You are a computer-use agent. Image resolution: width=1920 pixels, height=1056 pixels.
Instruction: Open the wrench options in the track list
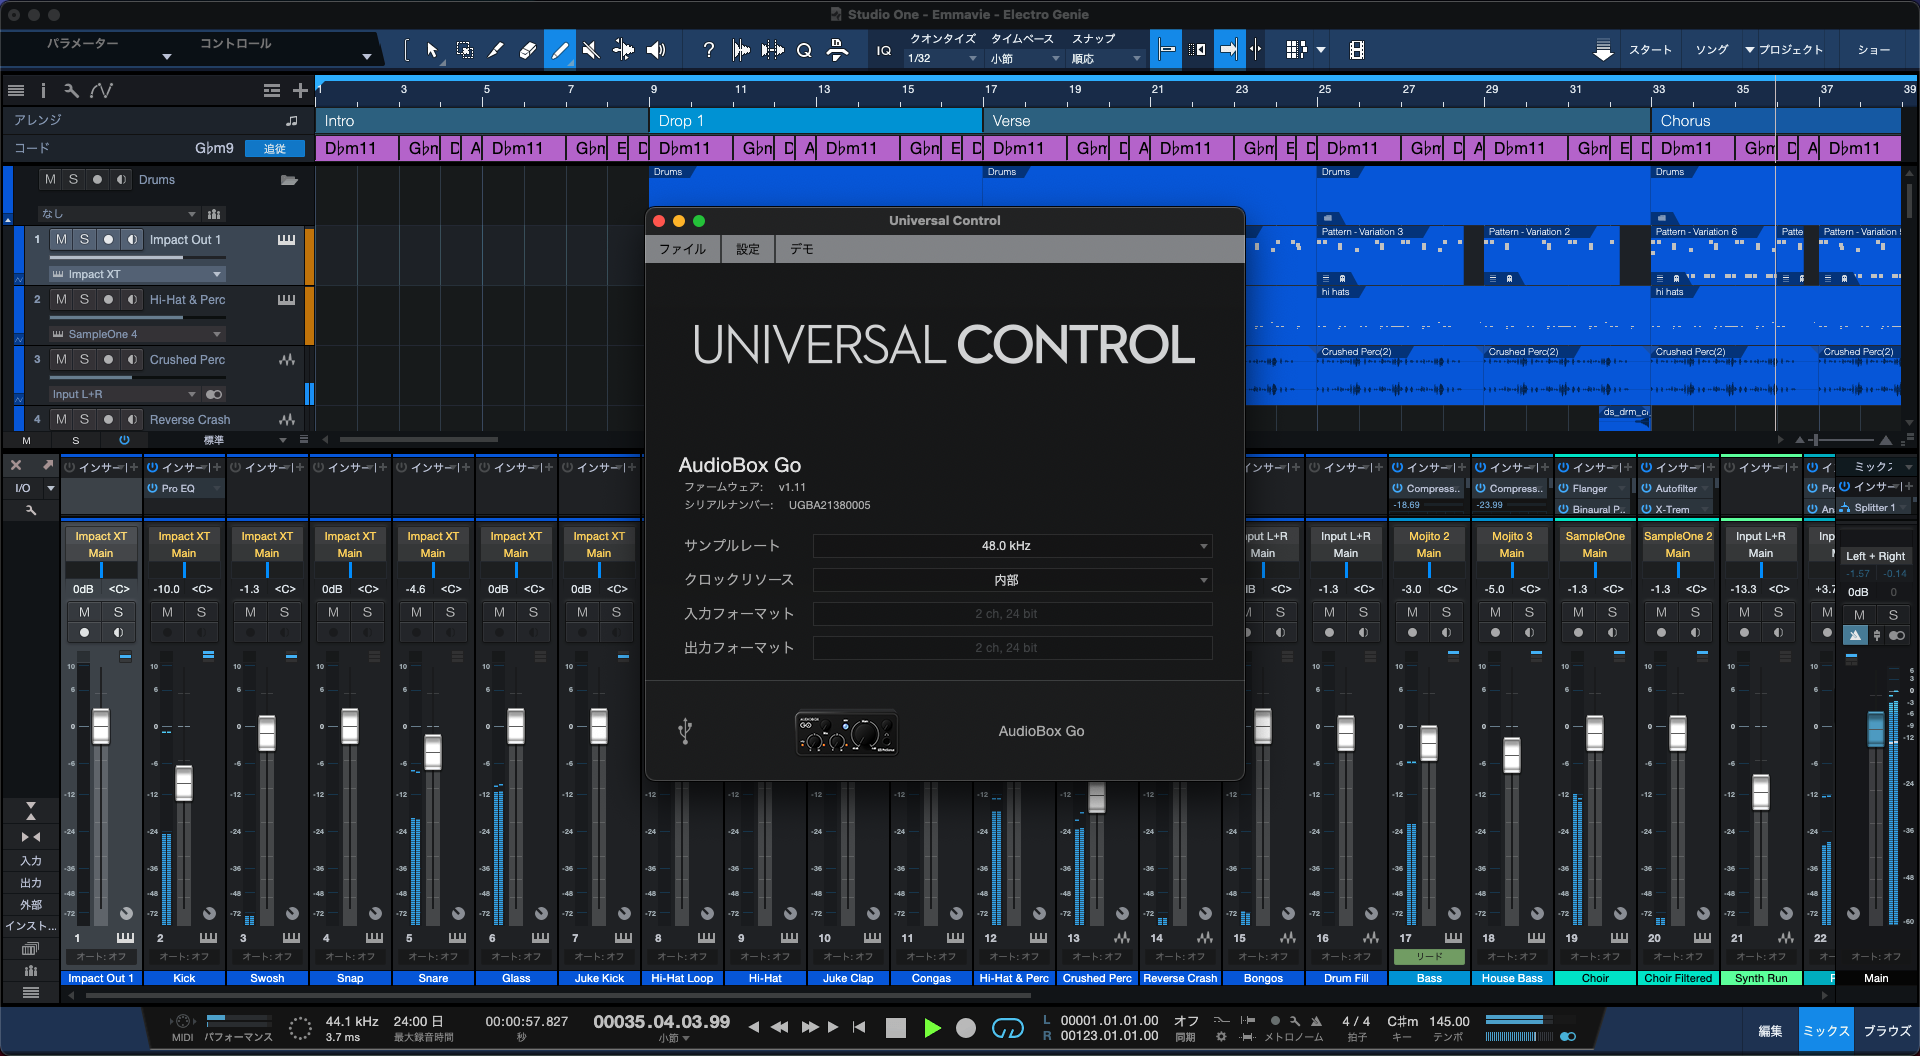pyautogui.click(x=71, y=90)
